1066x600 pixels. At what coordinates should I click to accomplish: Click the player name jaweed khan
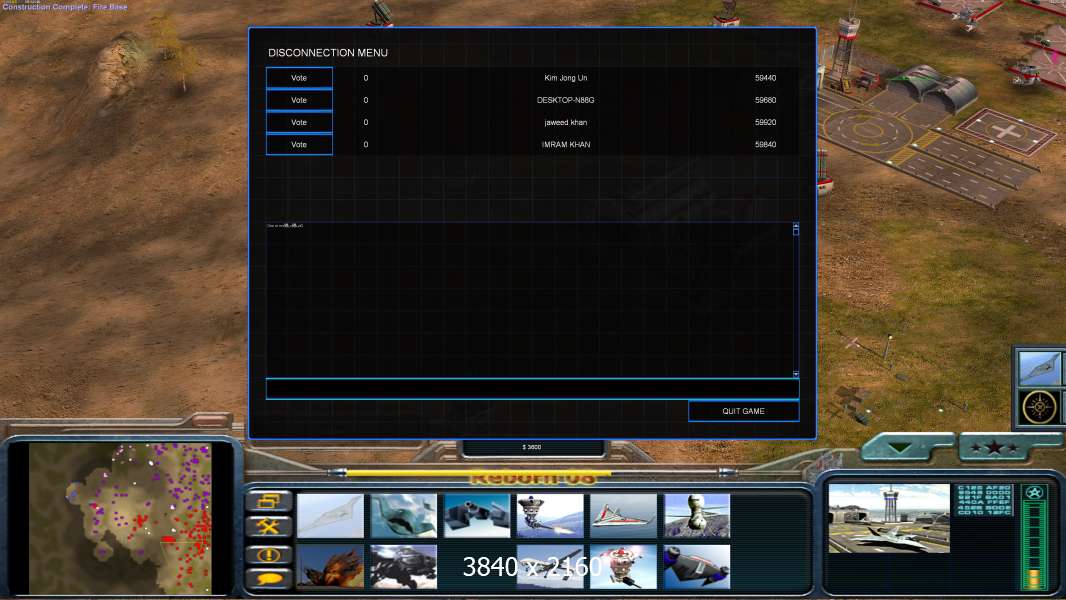[566, 122]
